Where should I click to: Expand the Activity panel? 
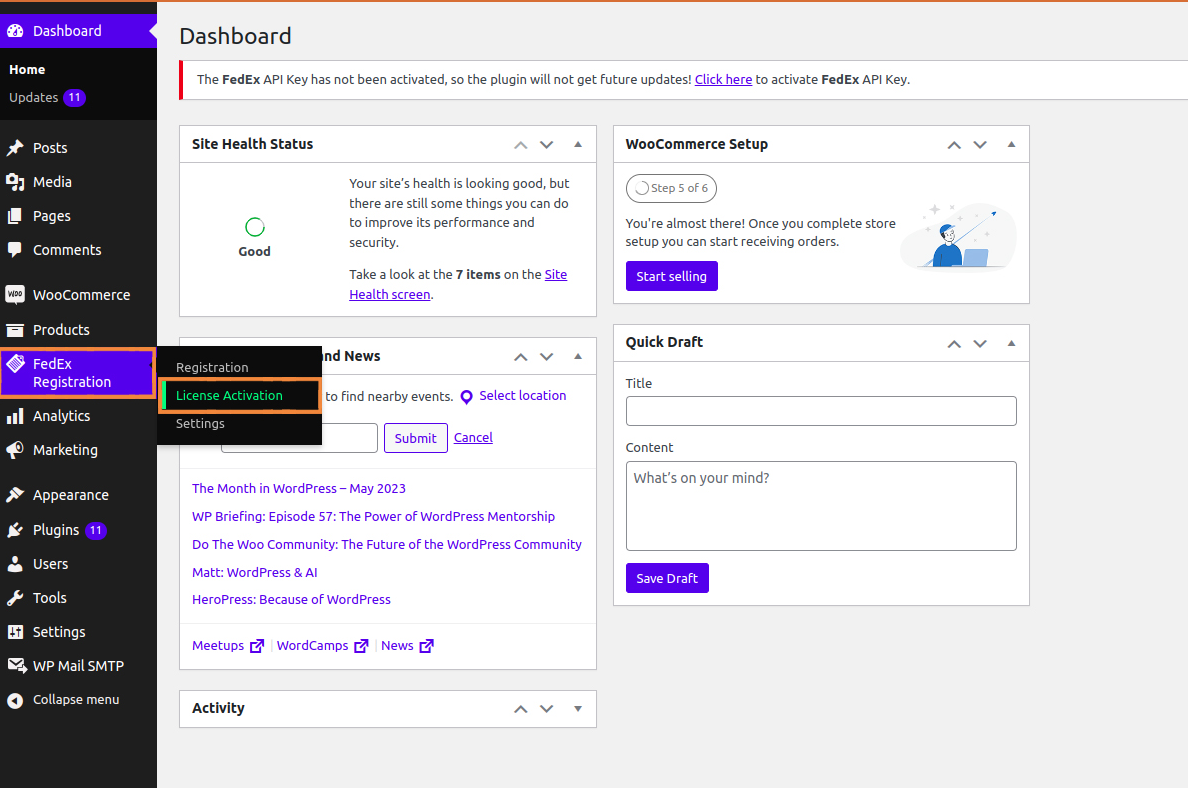[578, 709]
